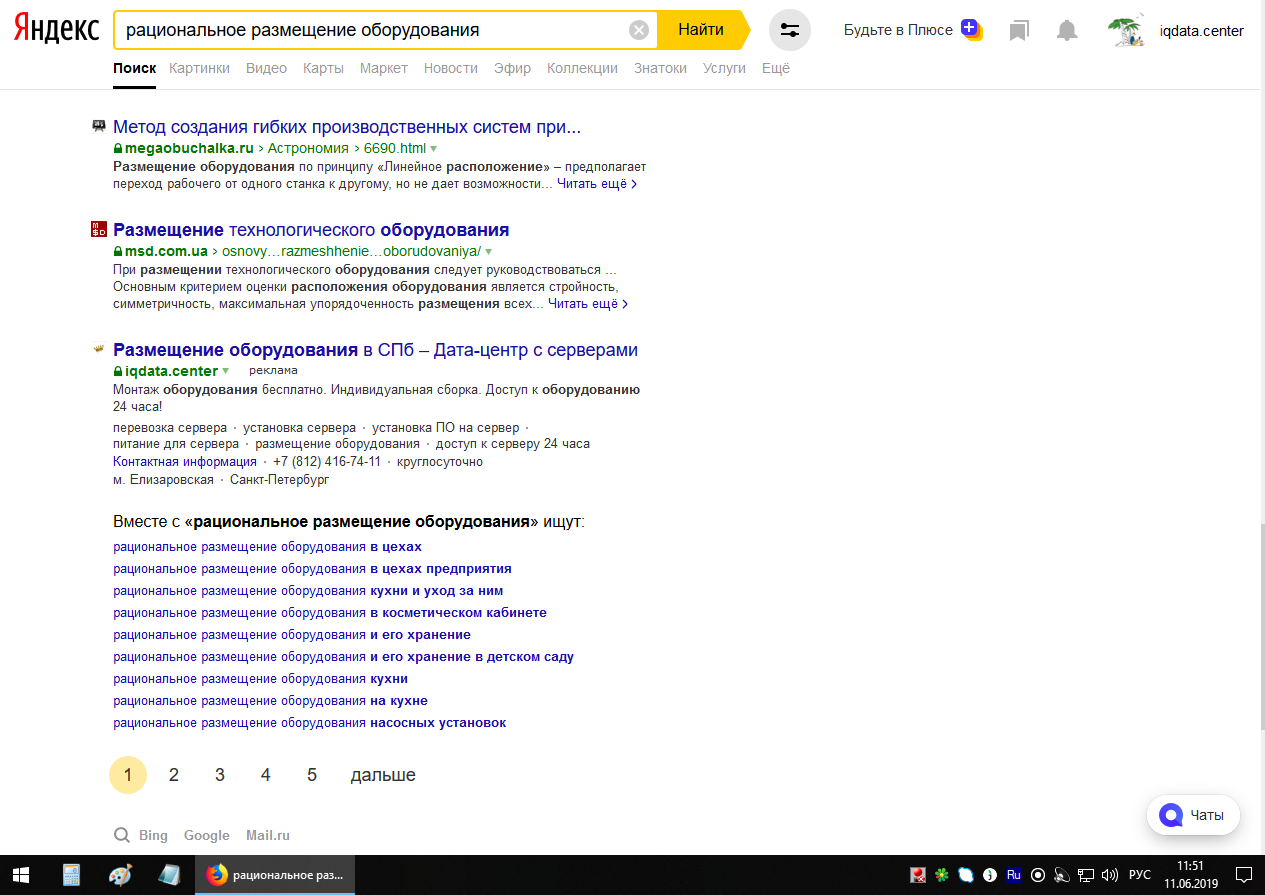Switch to the Коллекции tab
The image size is (1265, 895).
[583, 68]
